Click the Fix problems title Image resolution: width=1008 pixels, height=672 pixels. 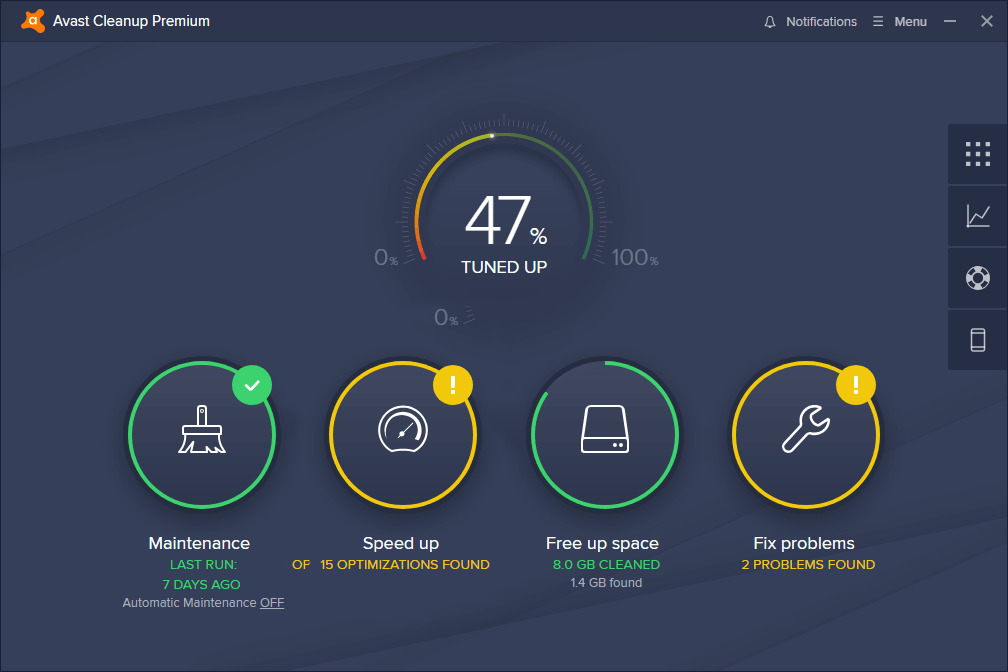coord(804,543)
